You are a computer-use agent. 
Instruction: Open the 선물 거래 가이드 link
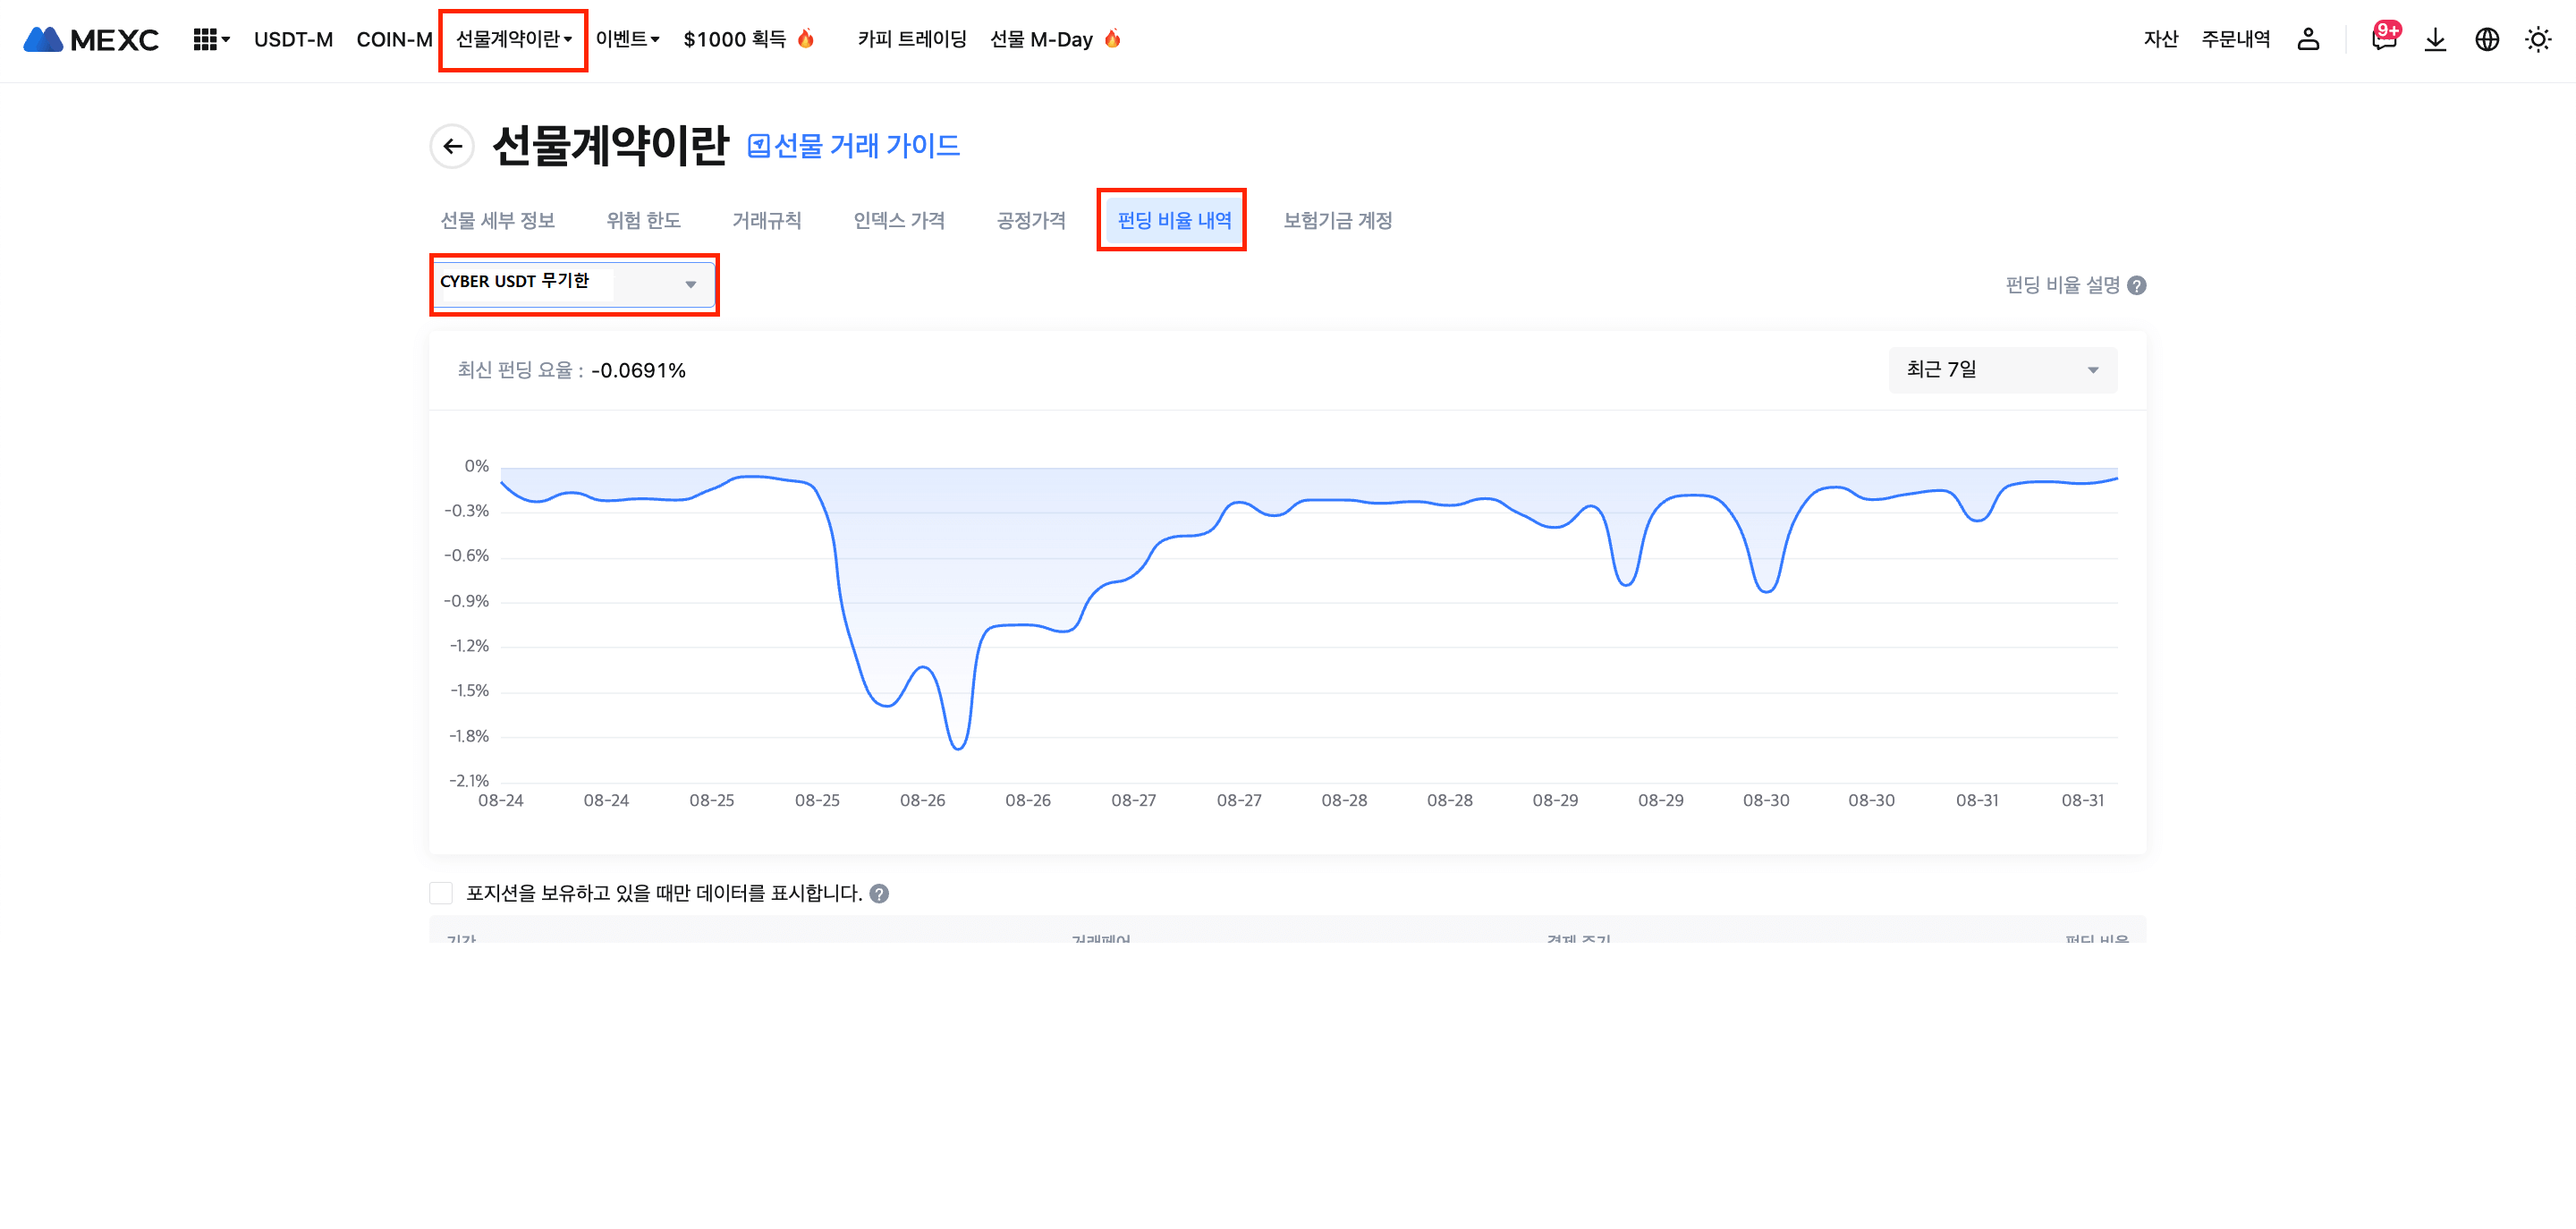click(854, 146)
